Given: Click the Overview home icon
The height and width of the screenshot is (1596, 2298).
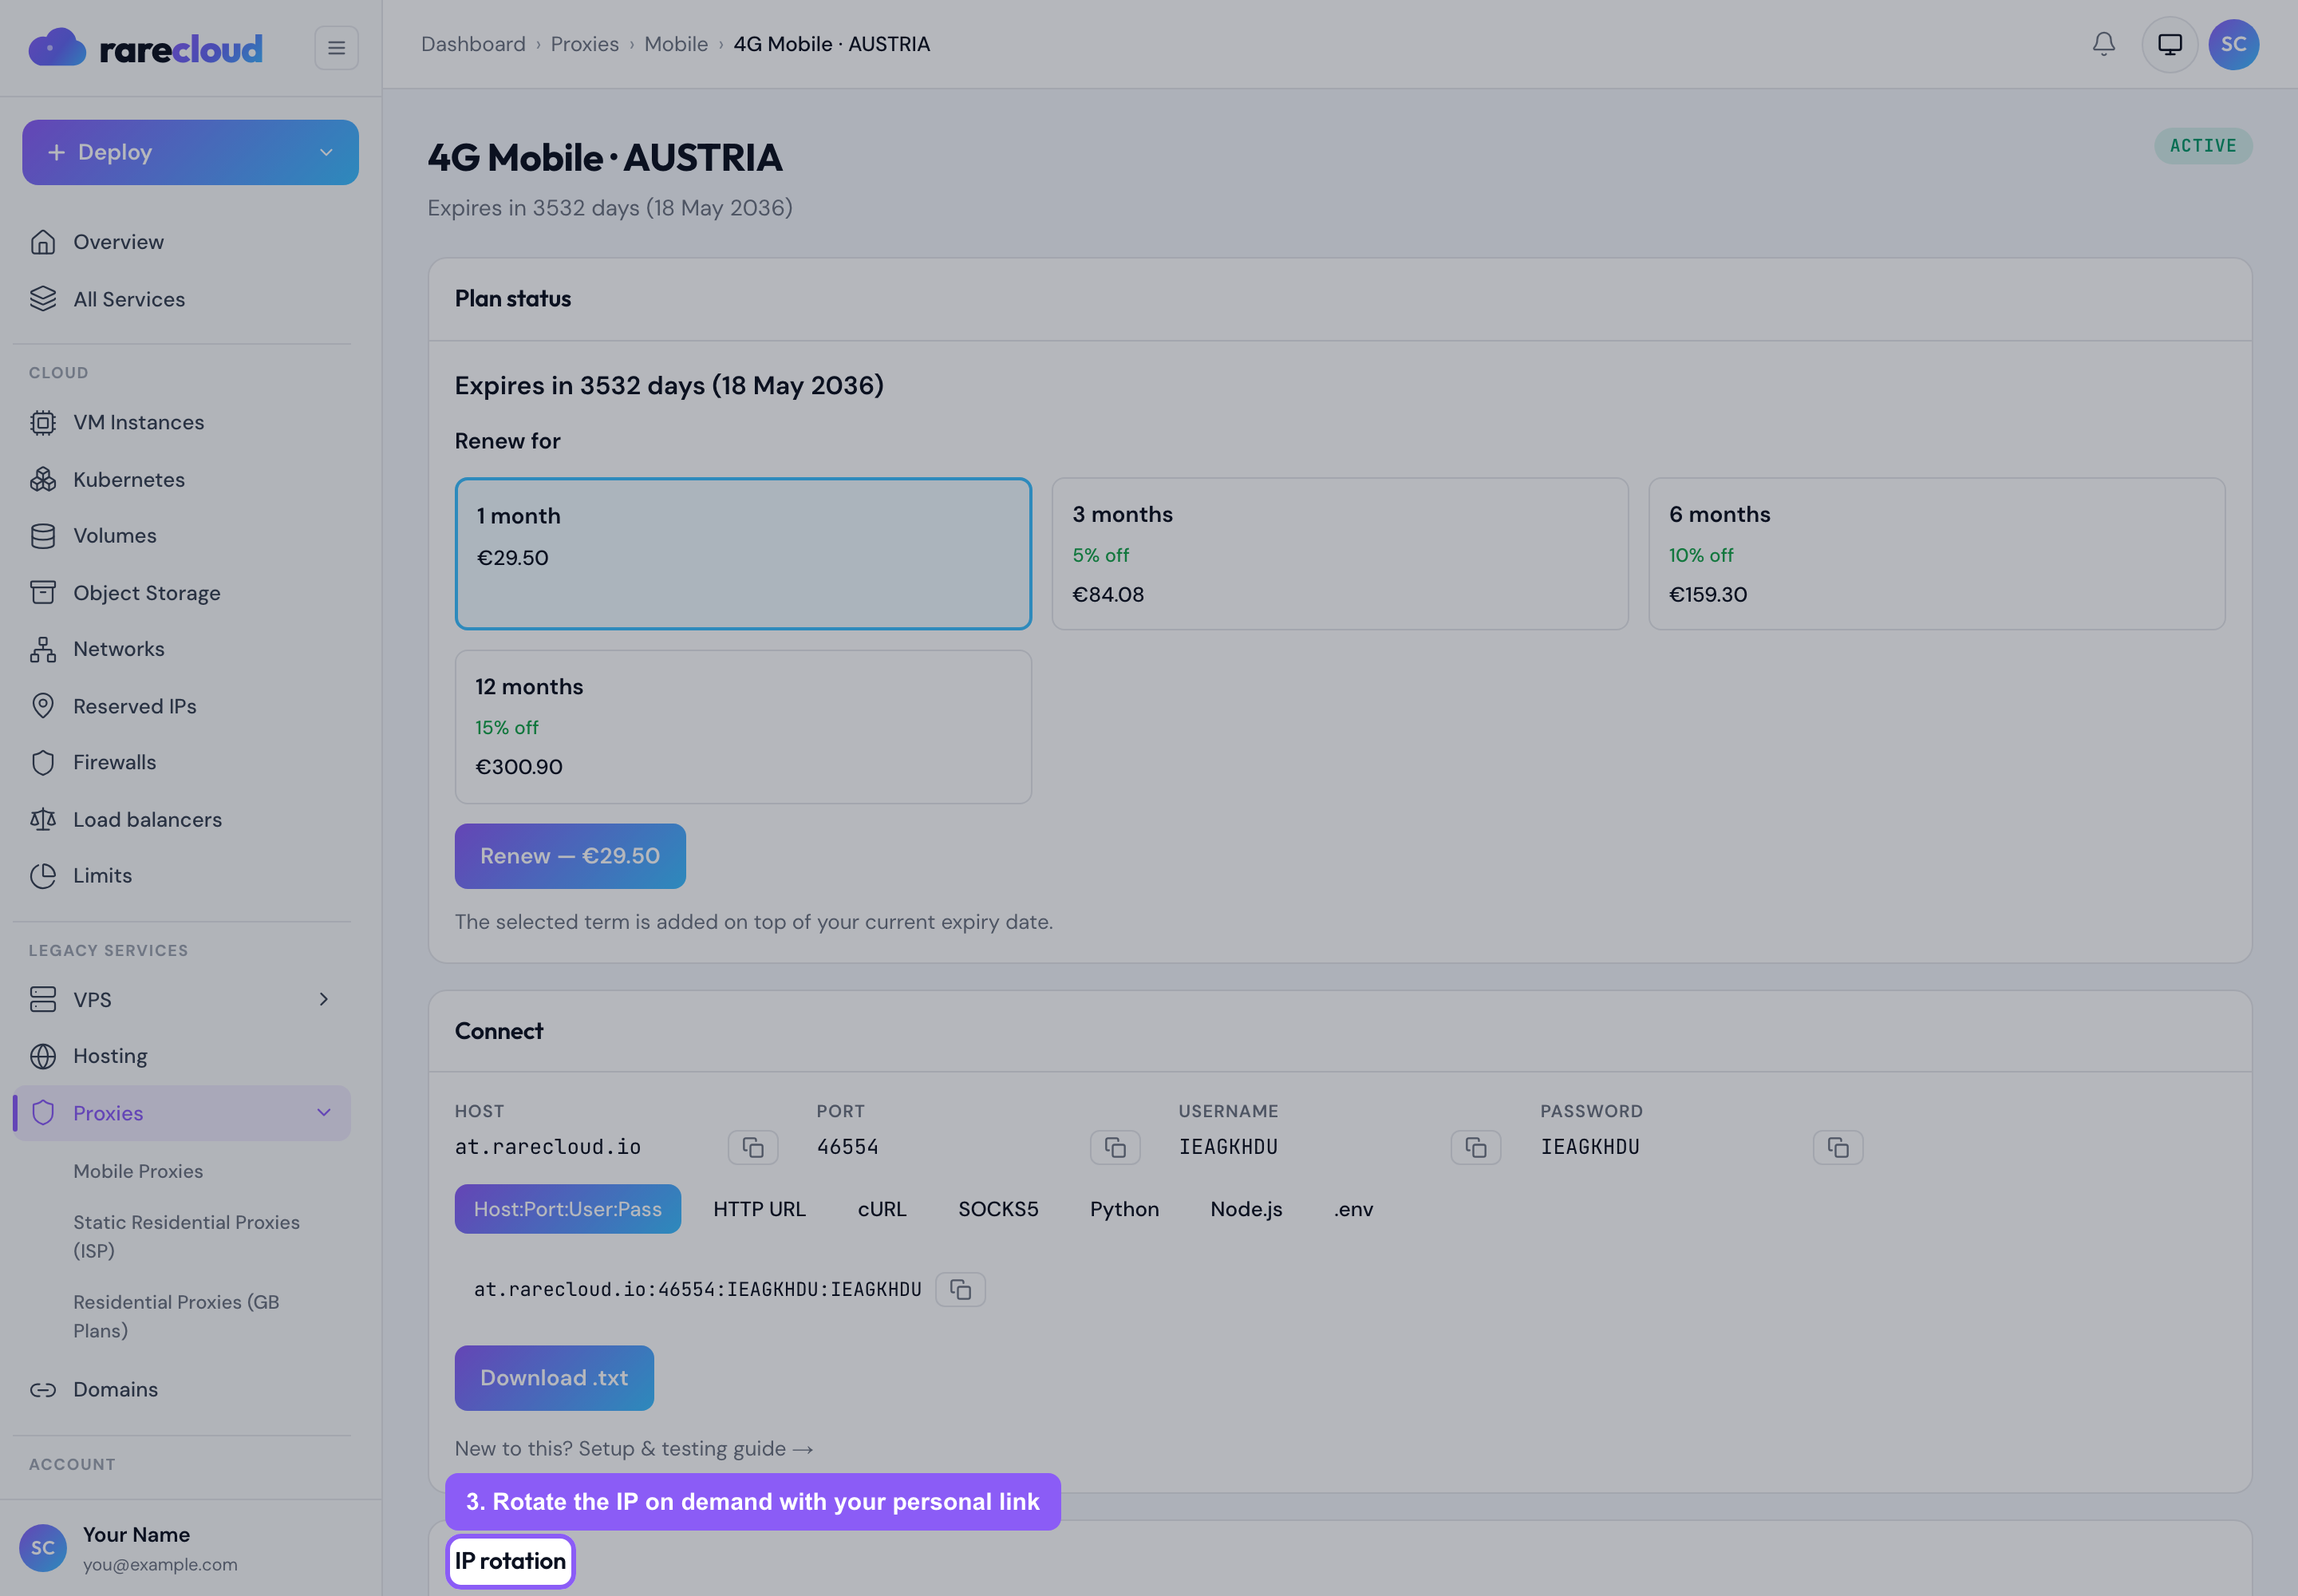Looking at the screenshot, I should [43, 242].
